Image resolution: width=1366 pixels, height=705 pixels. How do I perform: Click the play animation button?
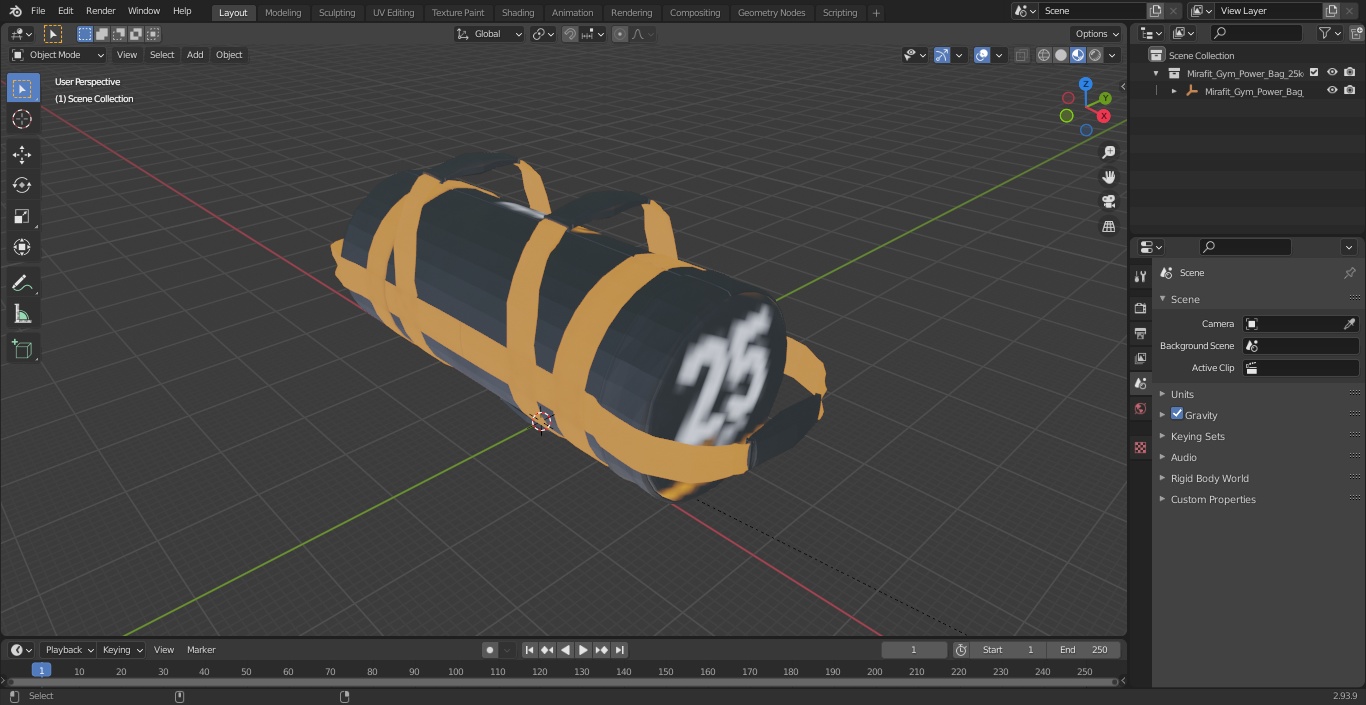click(583, 650)
